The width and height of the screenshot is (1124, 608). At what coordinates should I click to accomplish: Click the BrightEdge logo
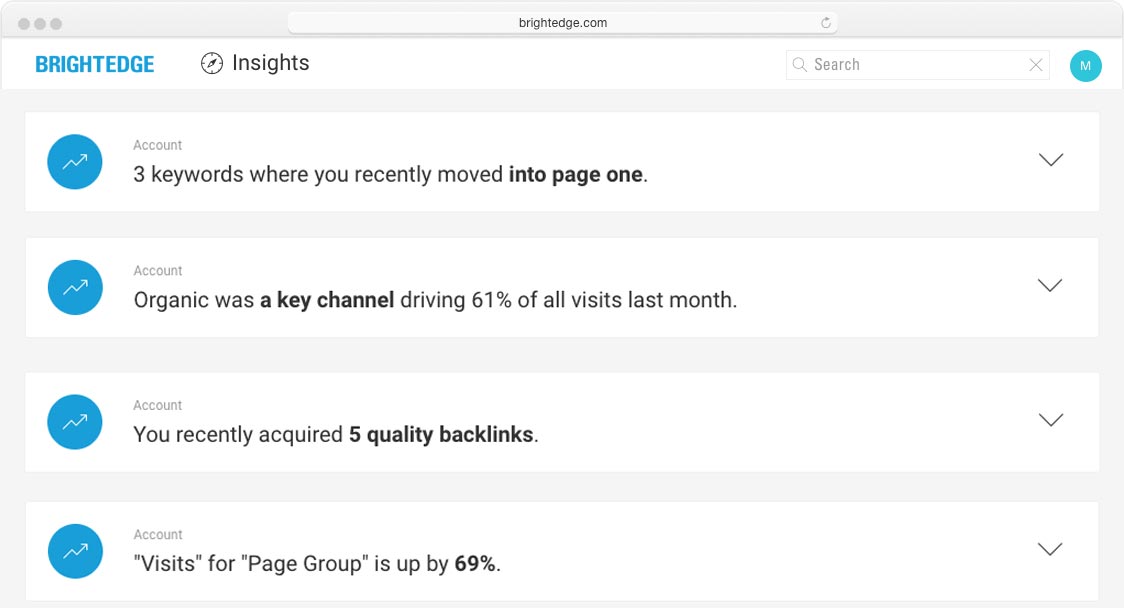(x=95, y=65)
